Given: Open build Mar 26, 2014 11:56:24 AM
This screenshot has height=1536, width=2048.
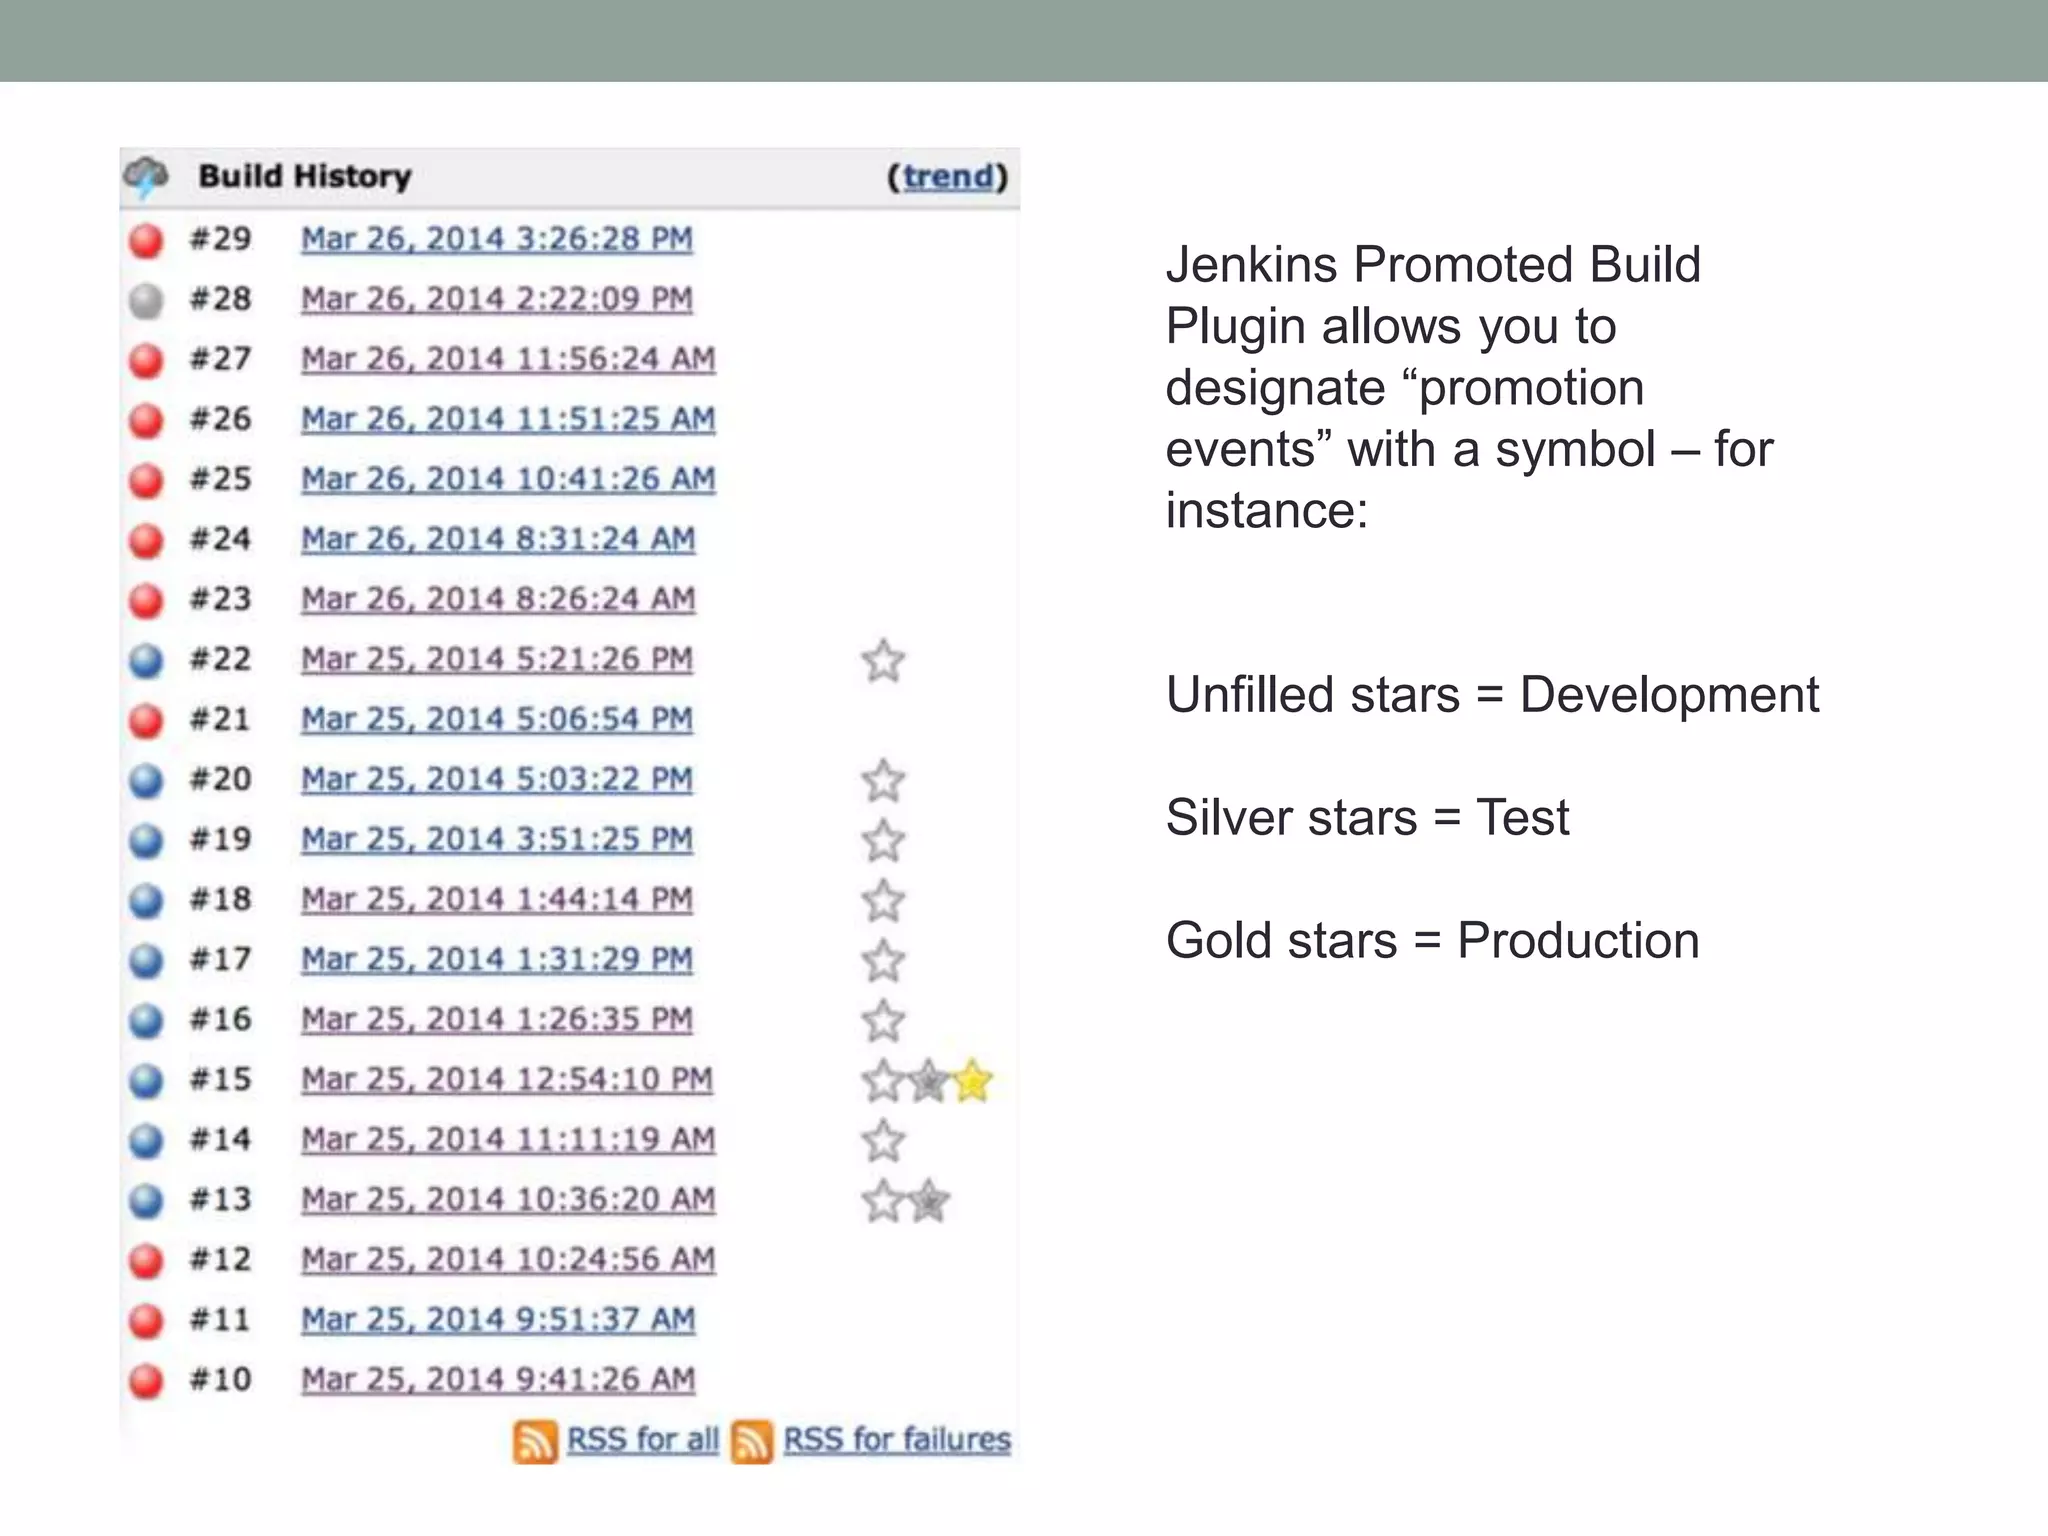Looking at the screenshot, I should [508, 359].
